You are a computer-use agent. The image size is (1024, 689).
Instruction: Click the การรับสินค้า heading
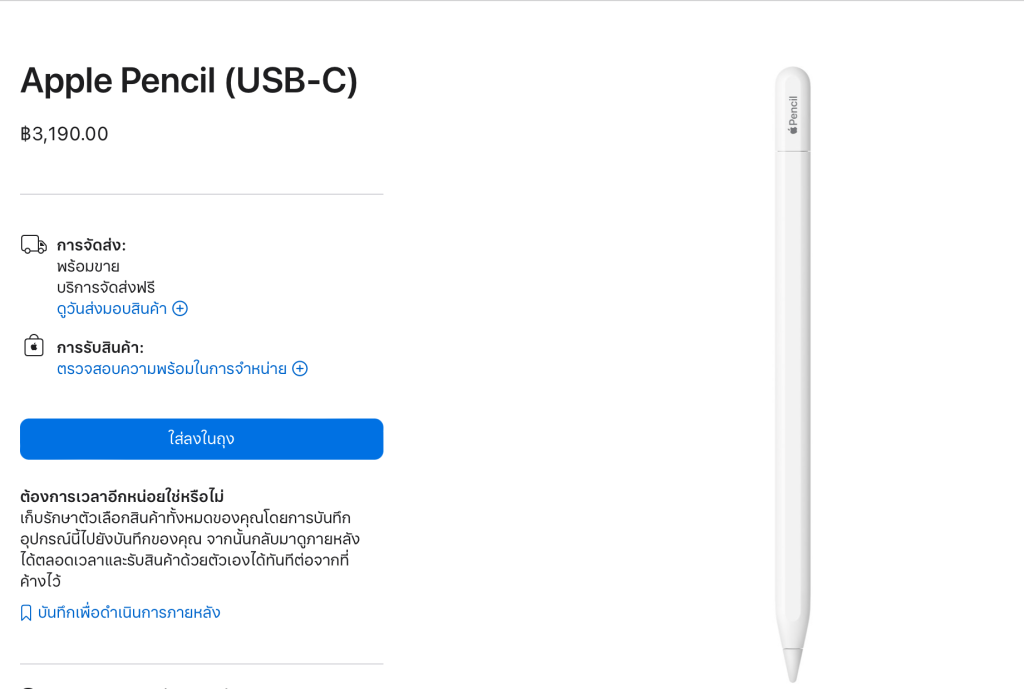(100, 348)
